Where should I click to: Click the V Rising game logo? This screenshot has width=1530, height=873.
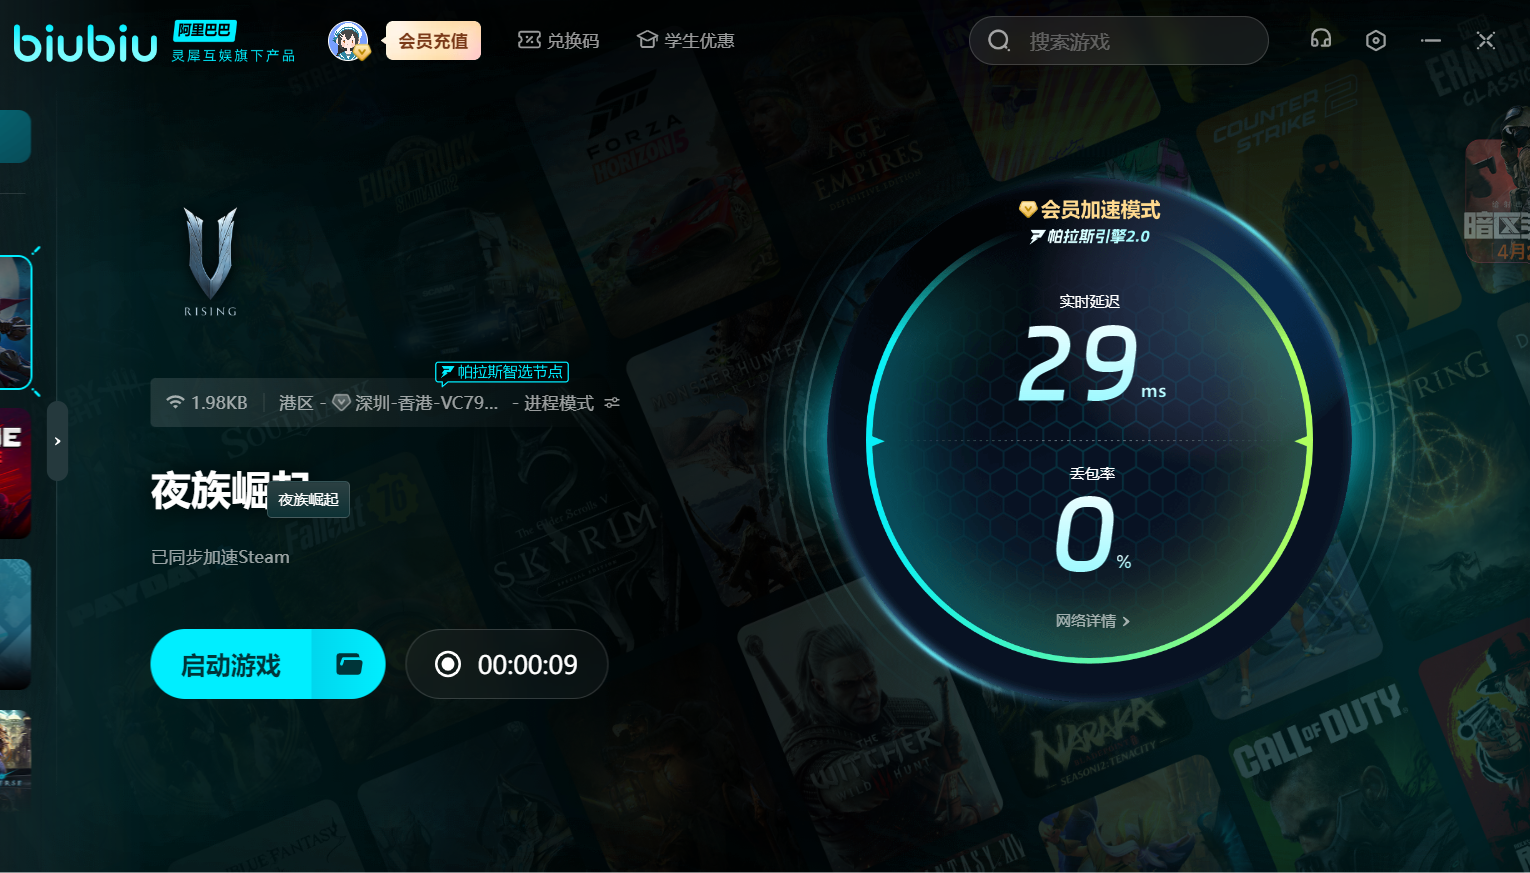[210, 262]
